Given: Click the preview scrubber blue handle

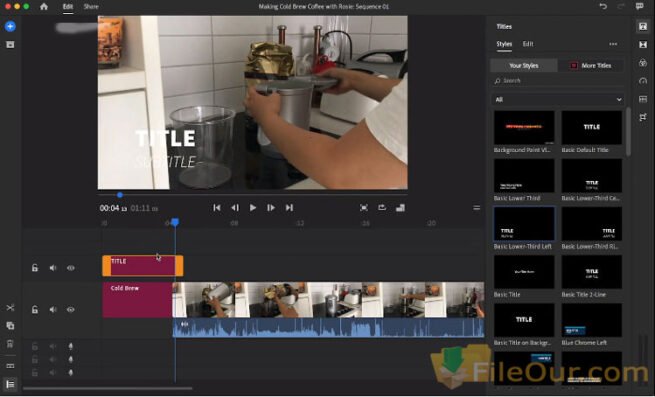Looking at the screenshot, I should coord(120,195).
